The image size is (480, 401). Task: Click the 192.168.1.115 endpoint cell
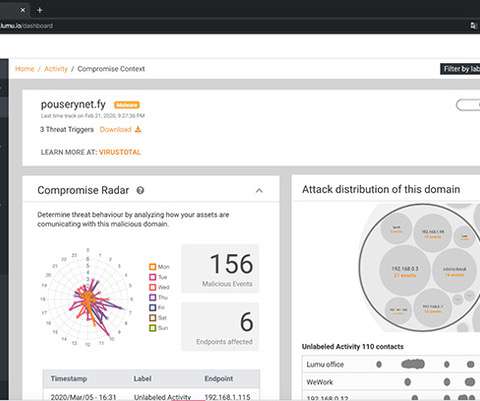227,397
